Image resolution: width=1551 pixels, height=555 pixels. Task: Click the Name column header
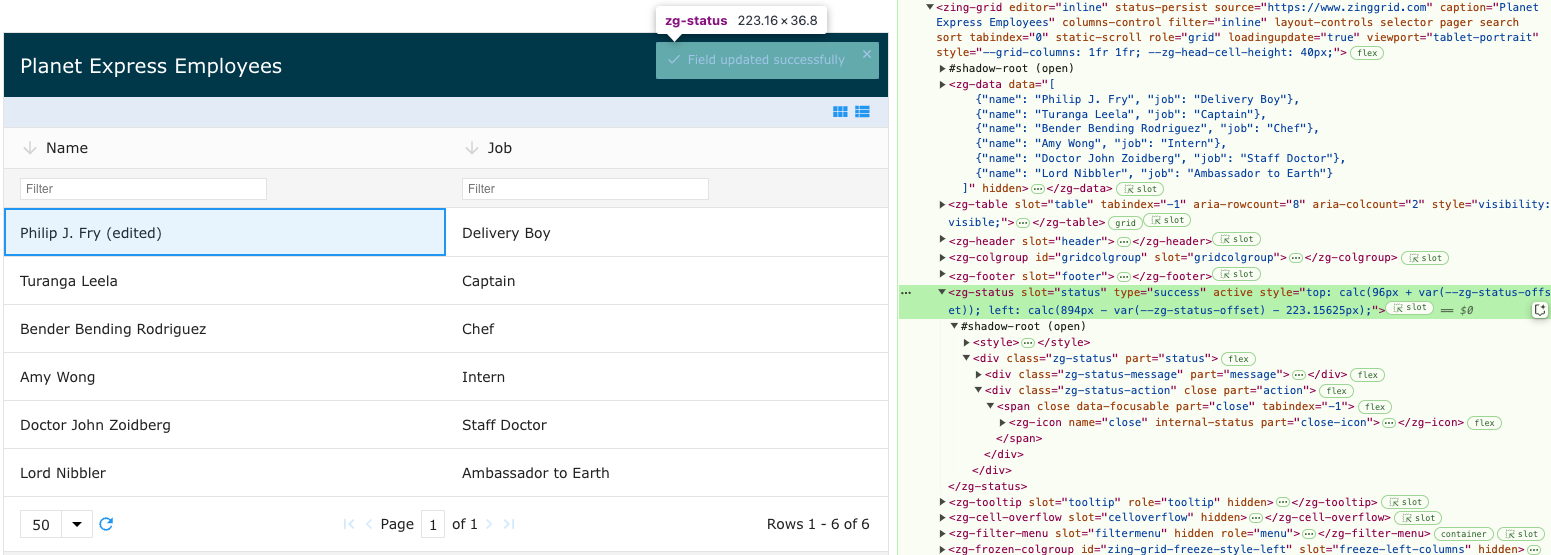click(x=225, y=148)
